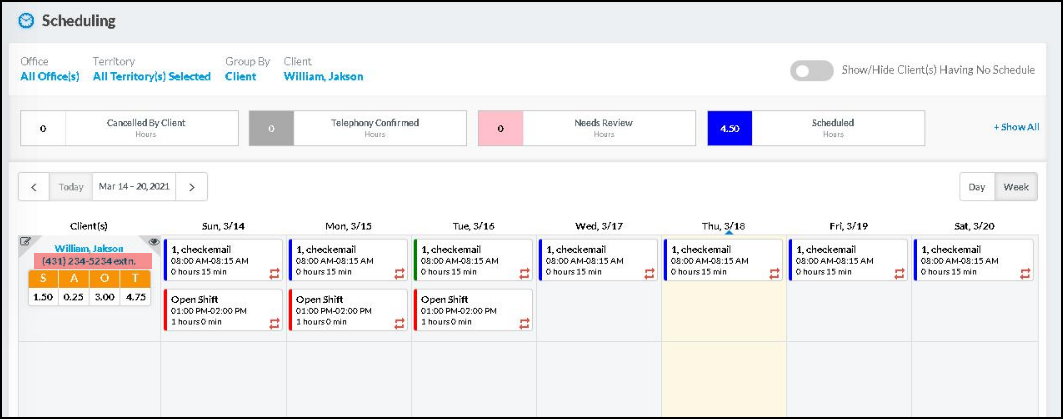This screenshot has height=419, width=1063.
Task: Click the edit icon beside William, Jakson
Action: point(25,242)
